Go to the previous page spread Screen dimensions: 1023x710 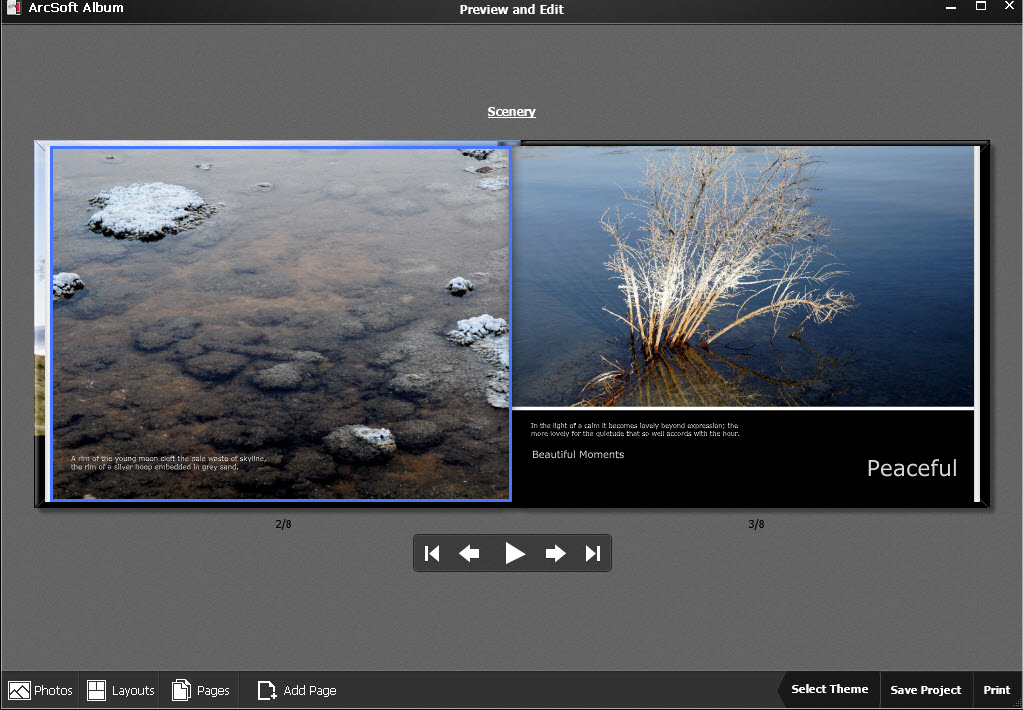[469, 553]
